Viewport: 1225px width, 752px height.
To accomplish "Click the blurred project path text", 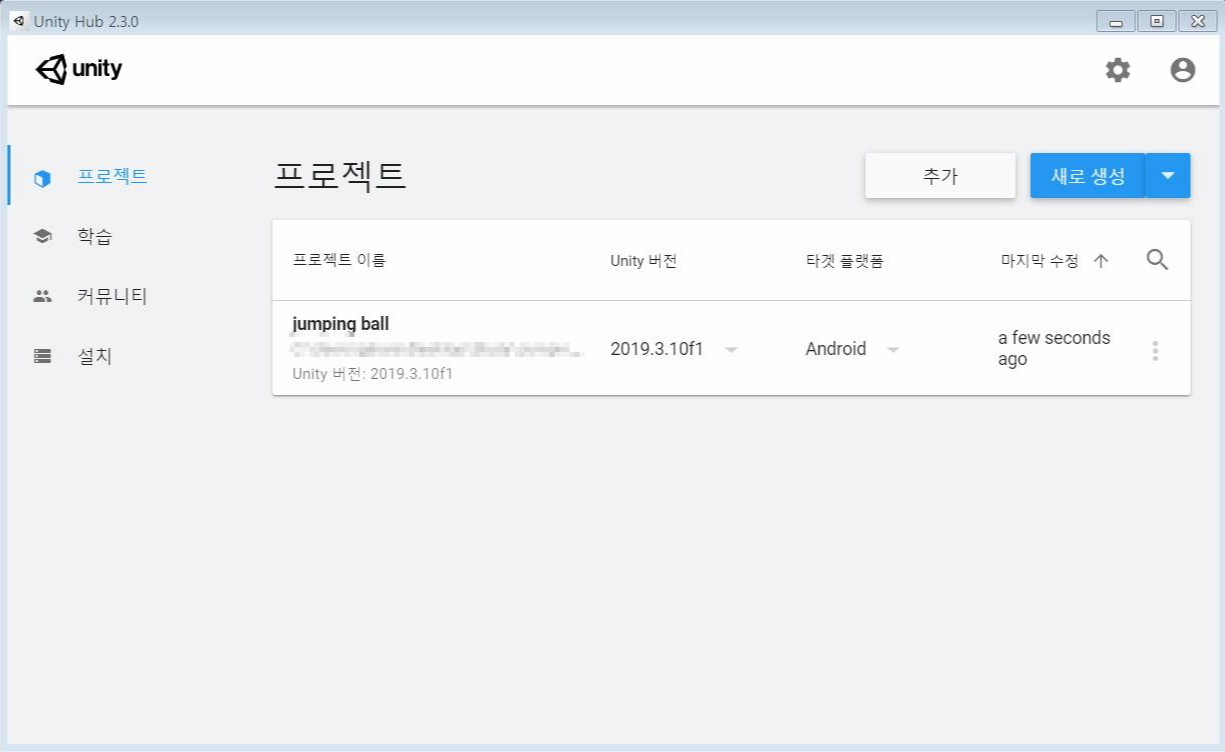I will pyautogui.click(x=437, y=350).
